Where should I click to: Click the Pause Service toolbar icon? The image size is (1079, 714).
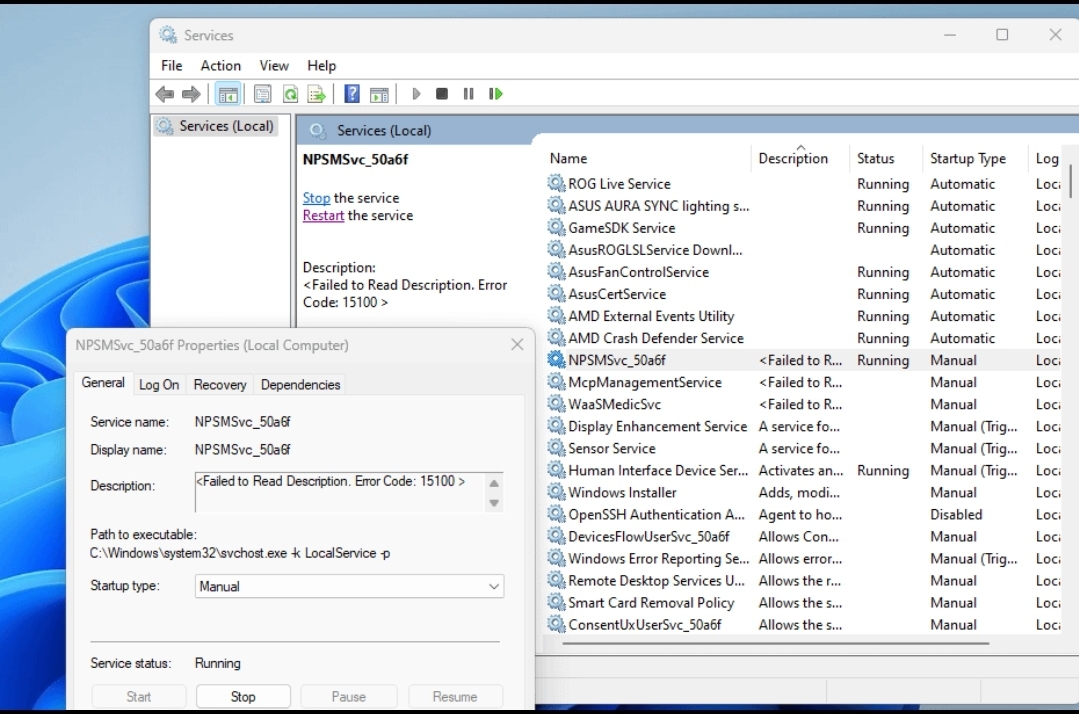coord(469,94)
